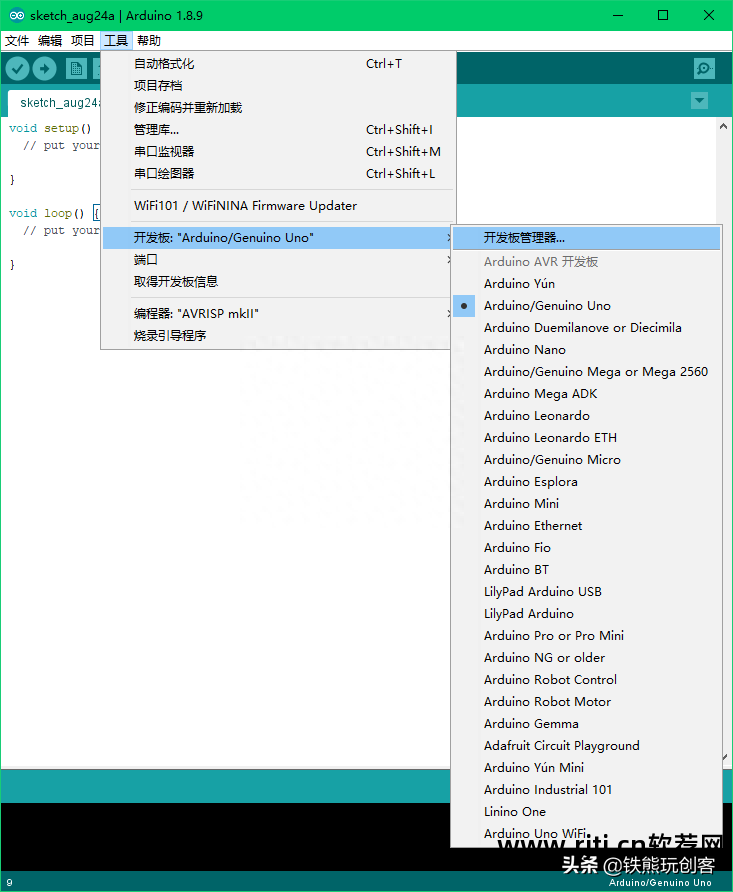The width and height of the screenshot is (733, 892).
Task: Select Arduino Duemilanove or Diecimila board
Action: (x=586, y=328)
